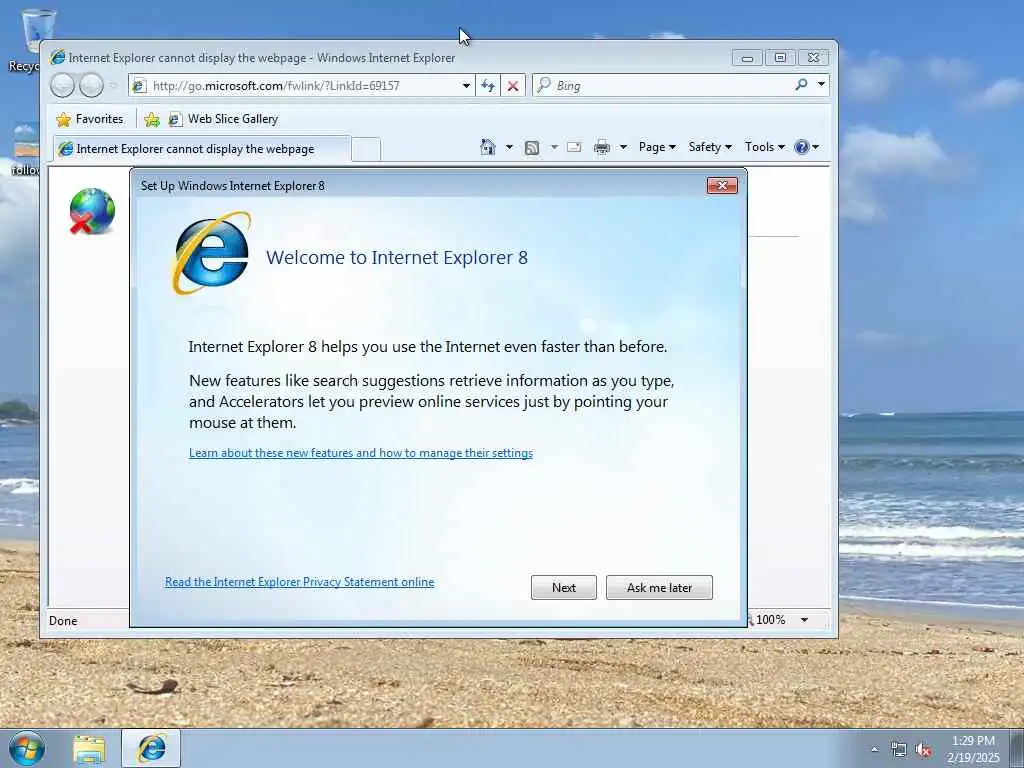Click the Forward navigation arrow button
The image size is (1024, 768).
click(x=91, y=86)
